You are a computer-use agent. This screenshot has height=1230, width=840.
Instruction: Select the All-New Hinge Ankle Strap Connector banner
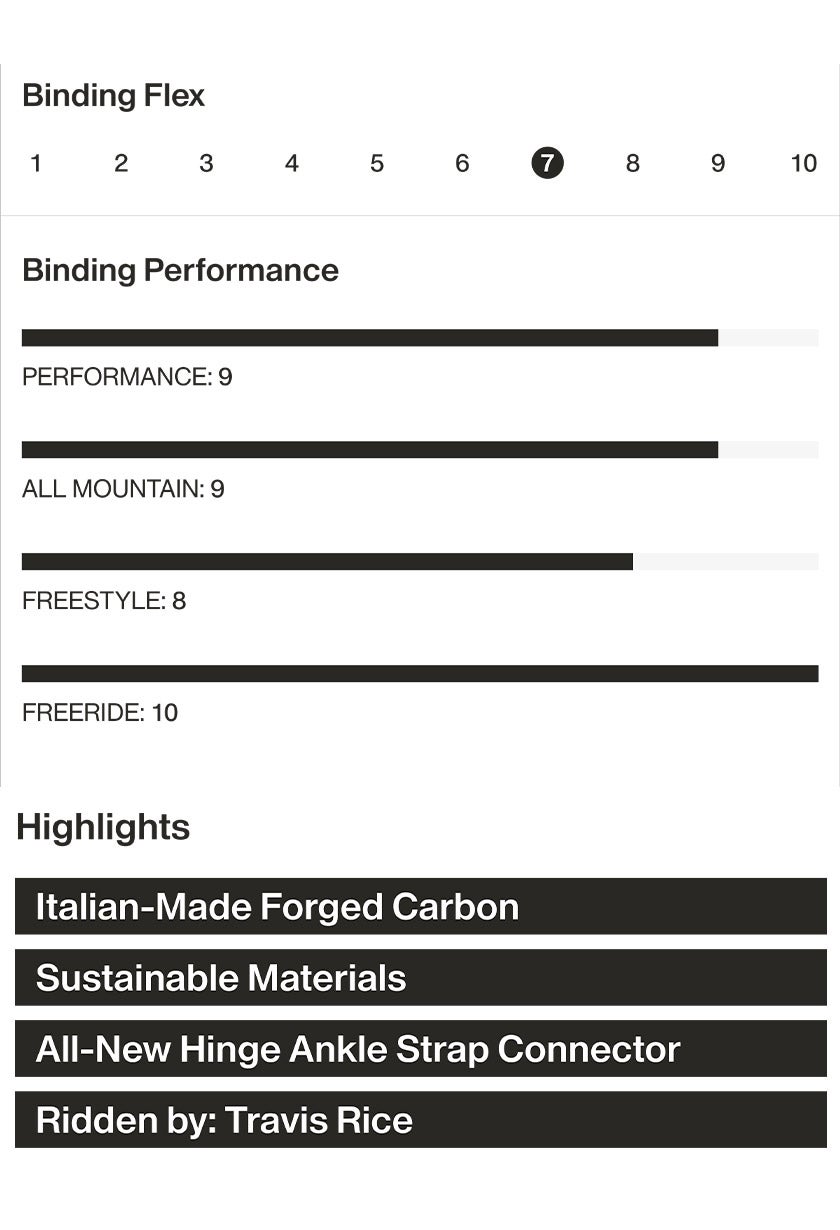[421, 1048]
